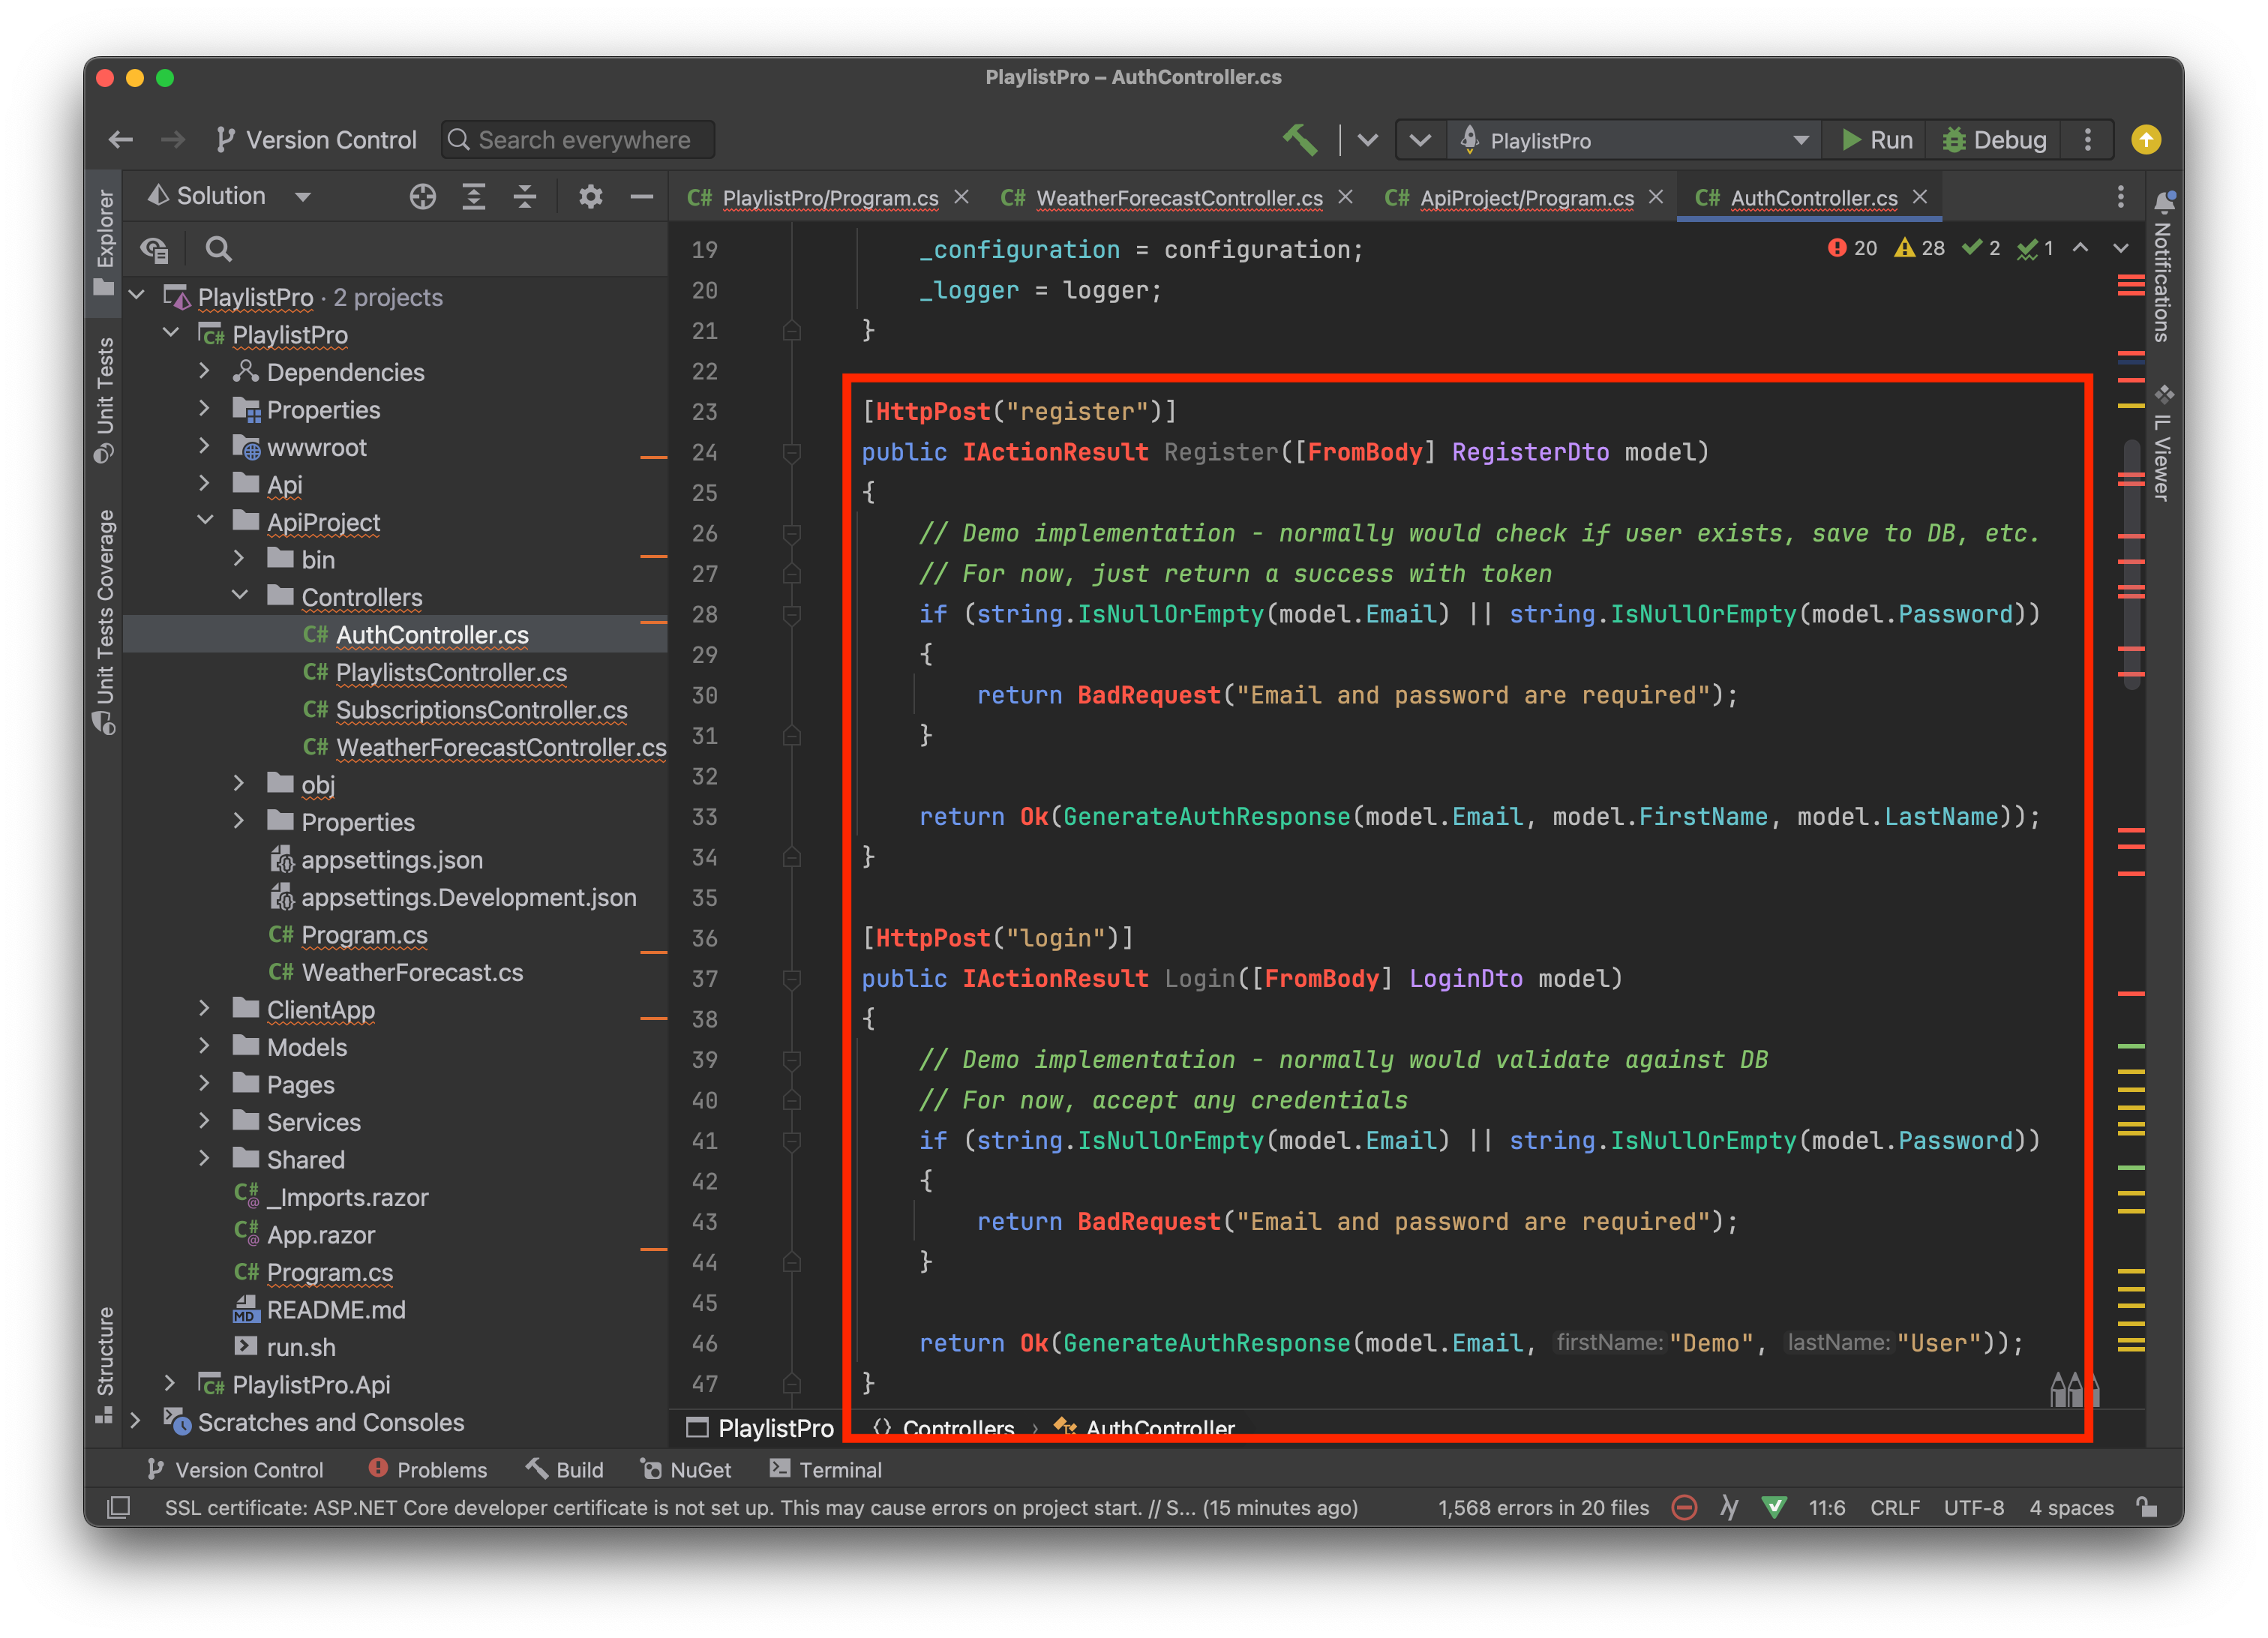This screenshot has height=1638, width=2268.
Task: Toggle the read-only lock icon in status bar
Action: coord(2147,1507)
